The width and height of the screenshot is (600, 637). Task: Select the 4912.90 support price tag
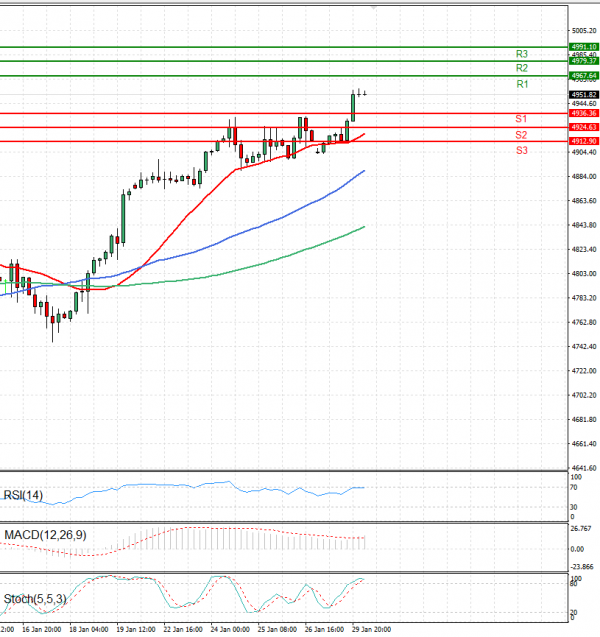click(584, 141)
